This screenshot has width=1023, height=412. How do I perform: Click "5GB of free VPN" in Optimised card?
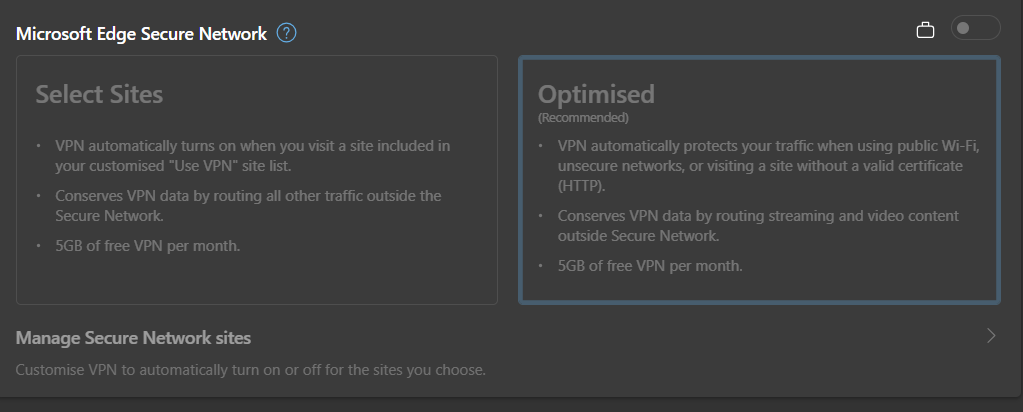(x=650, y=266)
